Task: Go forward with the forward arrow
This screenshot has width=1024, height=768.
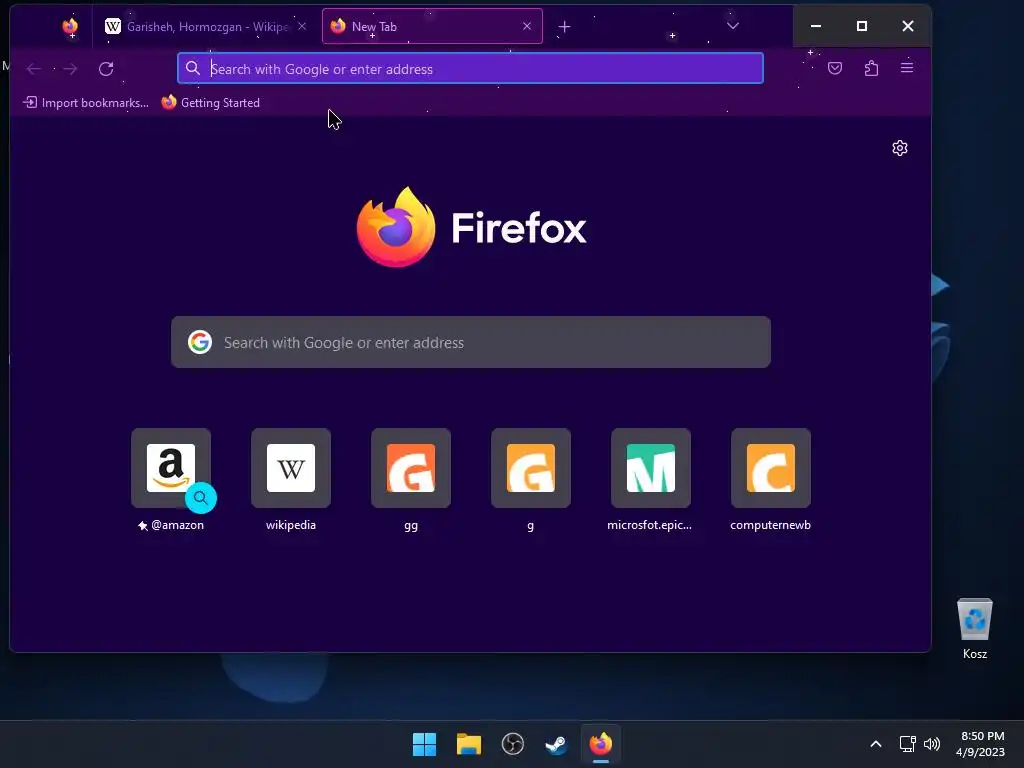Action: click(70, 69)
